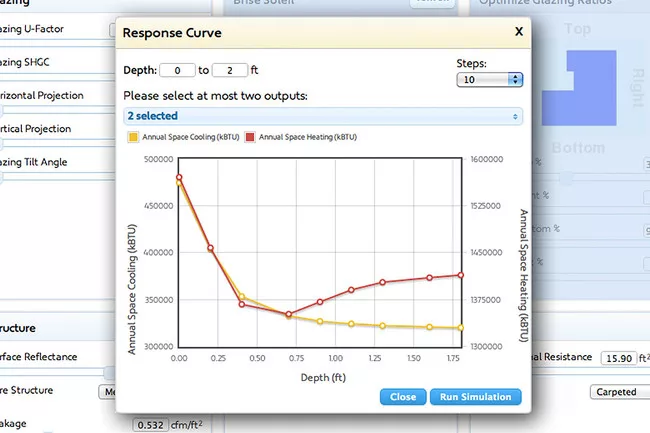Click the Thermal Resistance value field 15.90
Viewport: 650px width, 433px height.
point(618,358)
